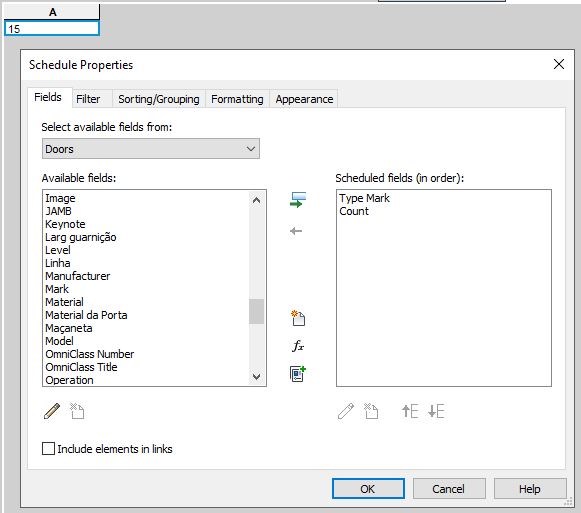Image resolution: width=581 pixels, height=513 pixels.
Task: Click the Move parameter up icon
Action: point(410,411)
